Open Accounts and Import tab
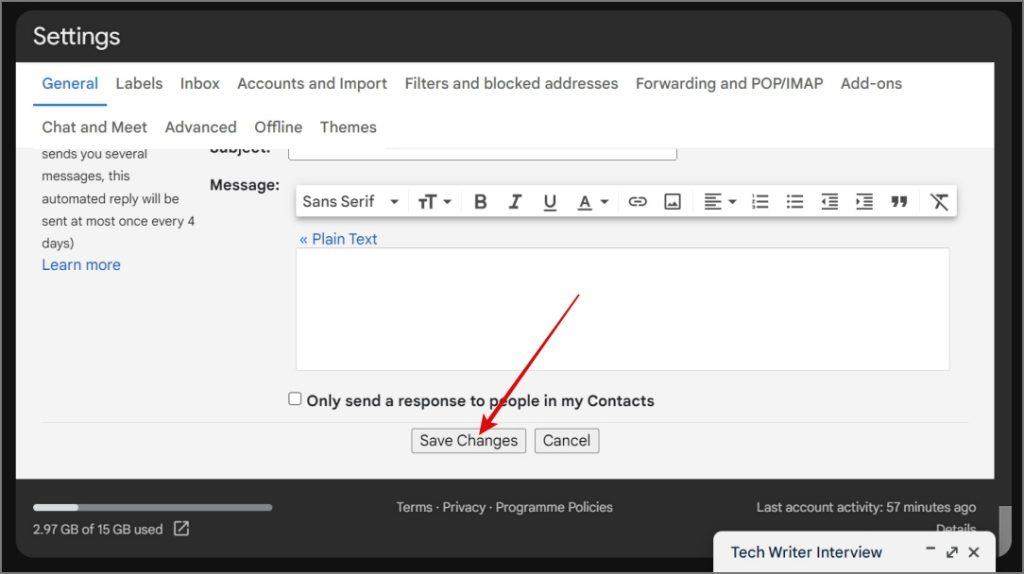 click(312, 84)
